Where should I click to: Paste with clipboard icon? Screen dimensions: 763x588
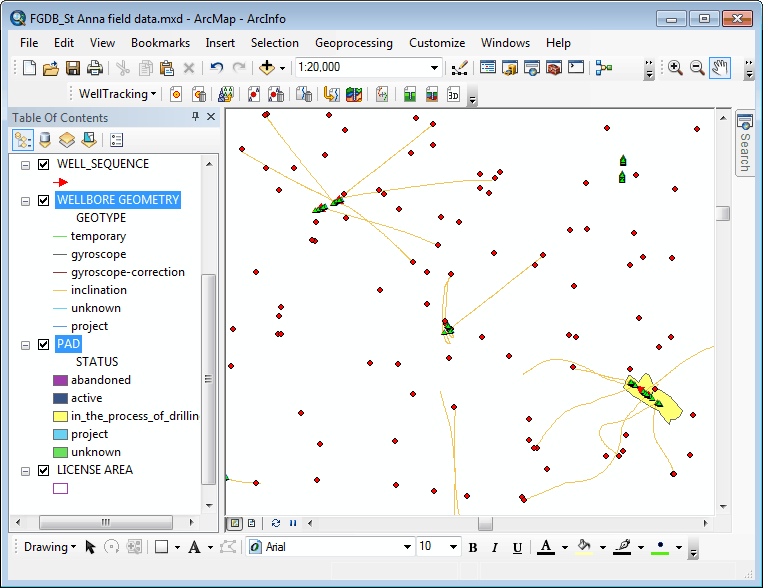click(167, 68)
